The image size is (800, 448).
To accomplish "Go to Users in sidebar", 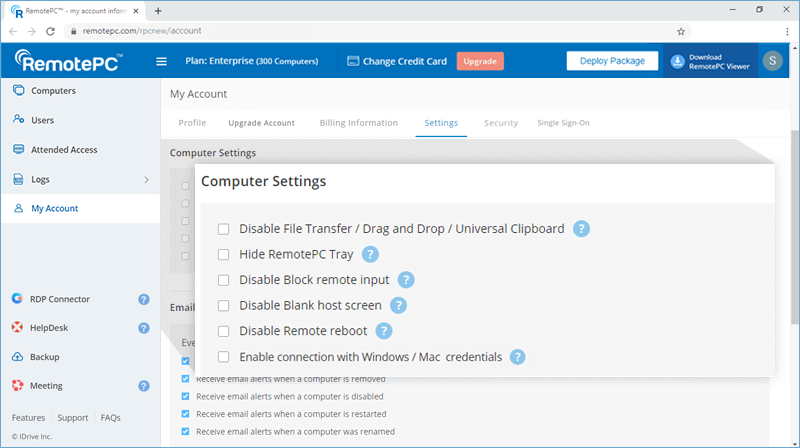I will click(x=42, y=120).
